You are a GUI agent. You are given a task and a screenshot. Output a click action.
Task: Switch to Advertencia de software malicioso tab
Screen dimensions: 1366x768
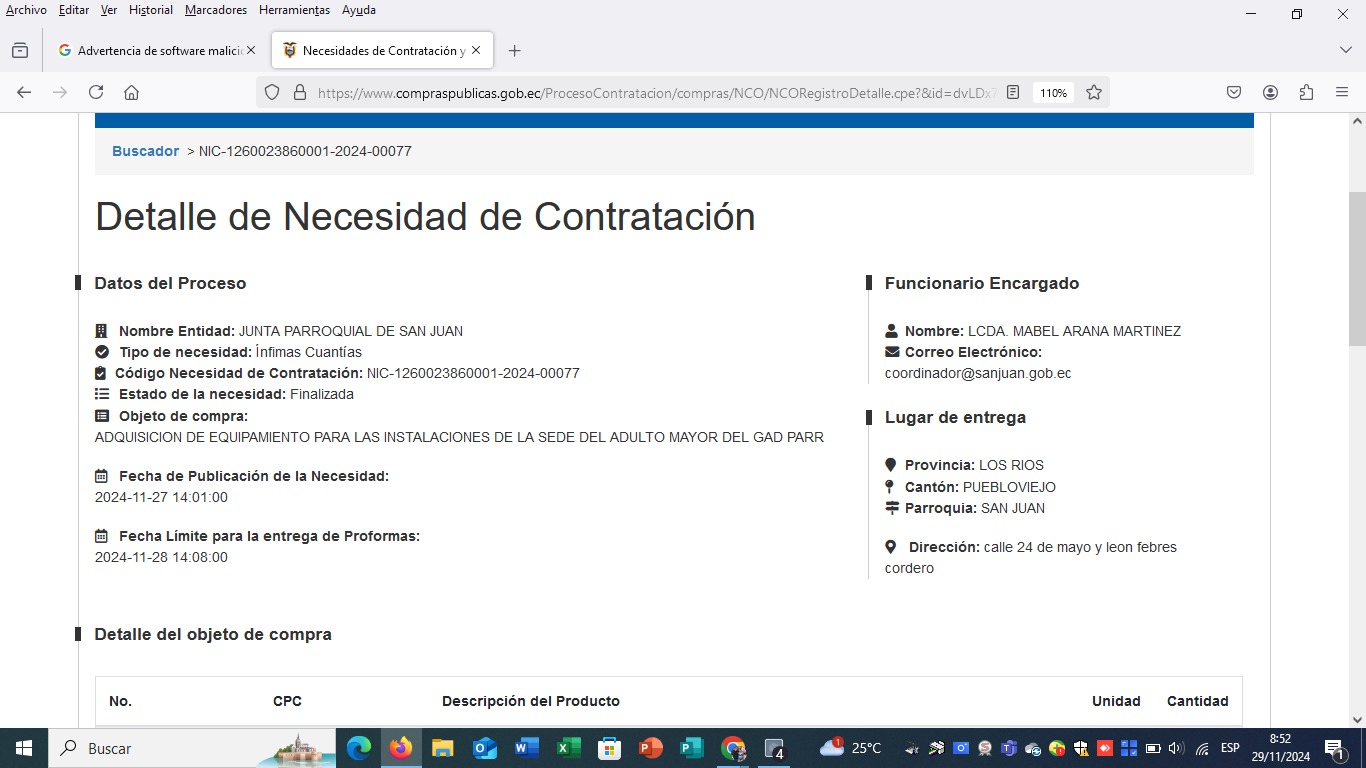point(150,50)
